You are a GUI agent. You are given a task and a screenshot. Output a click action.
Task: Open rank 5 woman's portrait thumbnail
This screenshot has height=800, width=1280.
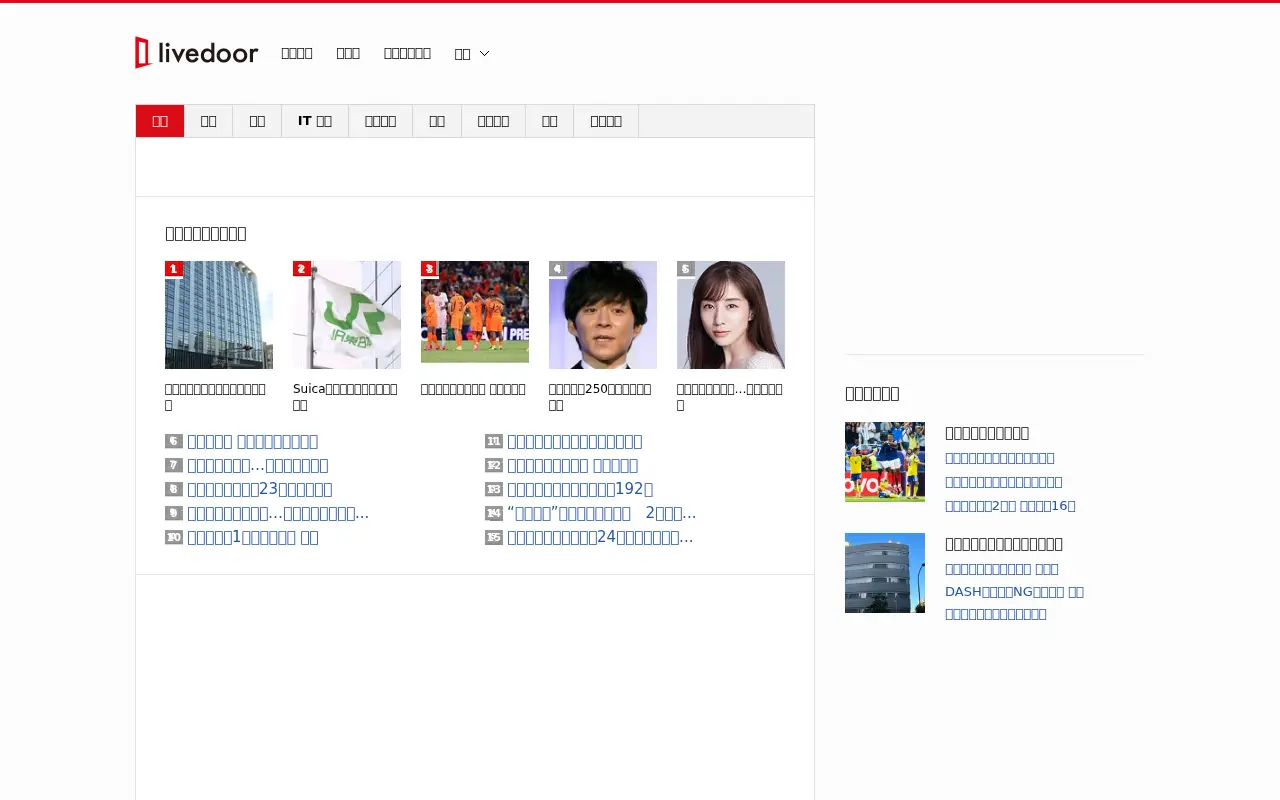pyautogui.click(x=731, y=315)
